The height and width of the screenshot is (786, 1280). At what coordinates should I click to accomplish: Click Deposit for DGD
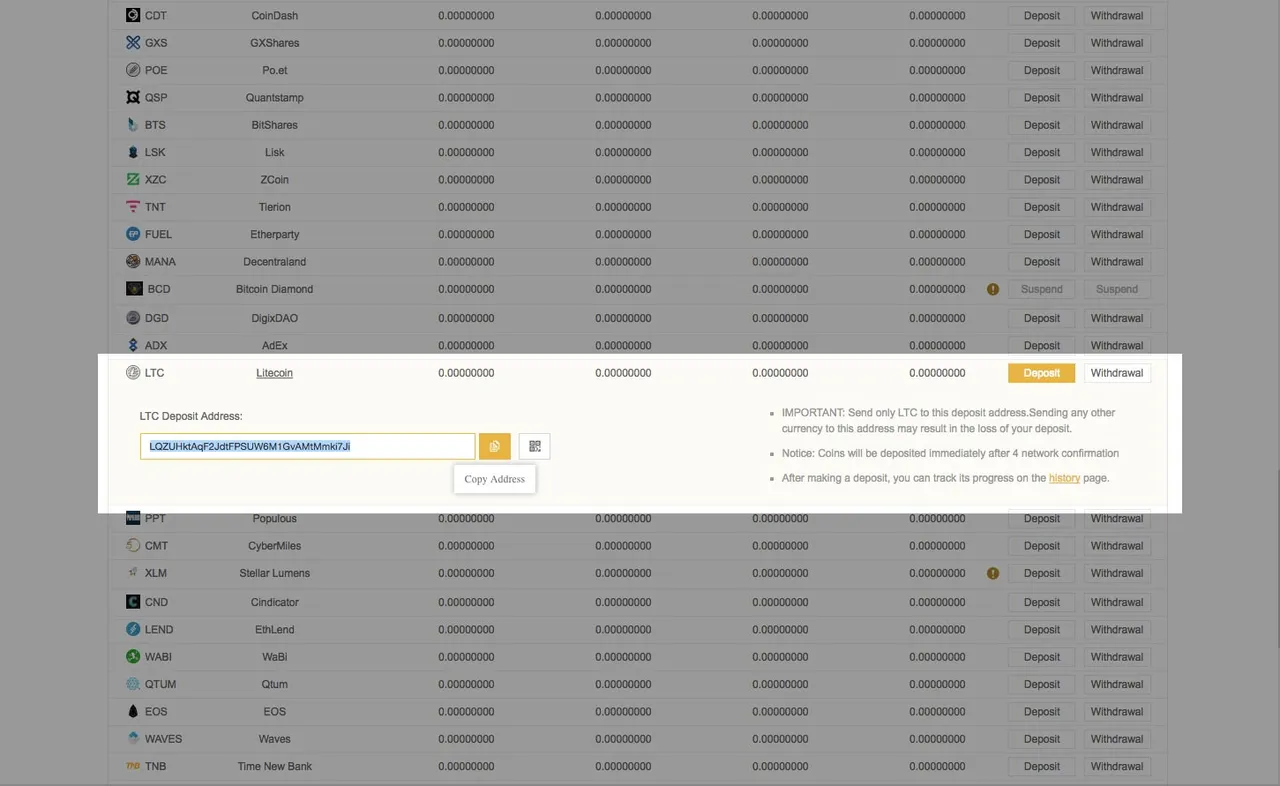(x=1041, y=318)
